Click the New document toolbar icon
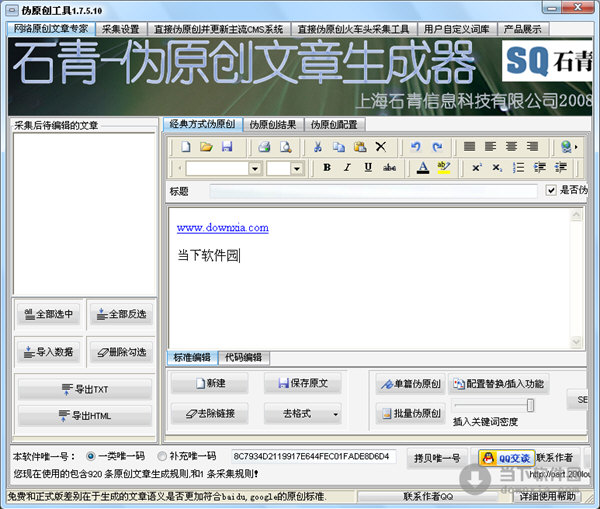The image size is (600, 509). 186,147
